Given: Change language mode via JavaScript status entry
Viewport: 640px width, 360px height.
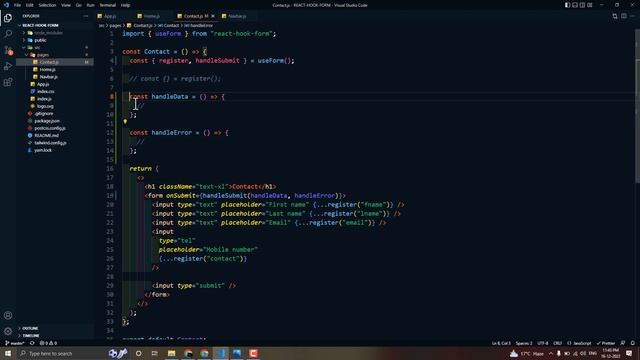Looking at the screenshot, I should (x=579, y=343).
